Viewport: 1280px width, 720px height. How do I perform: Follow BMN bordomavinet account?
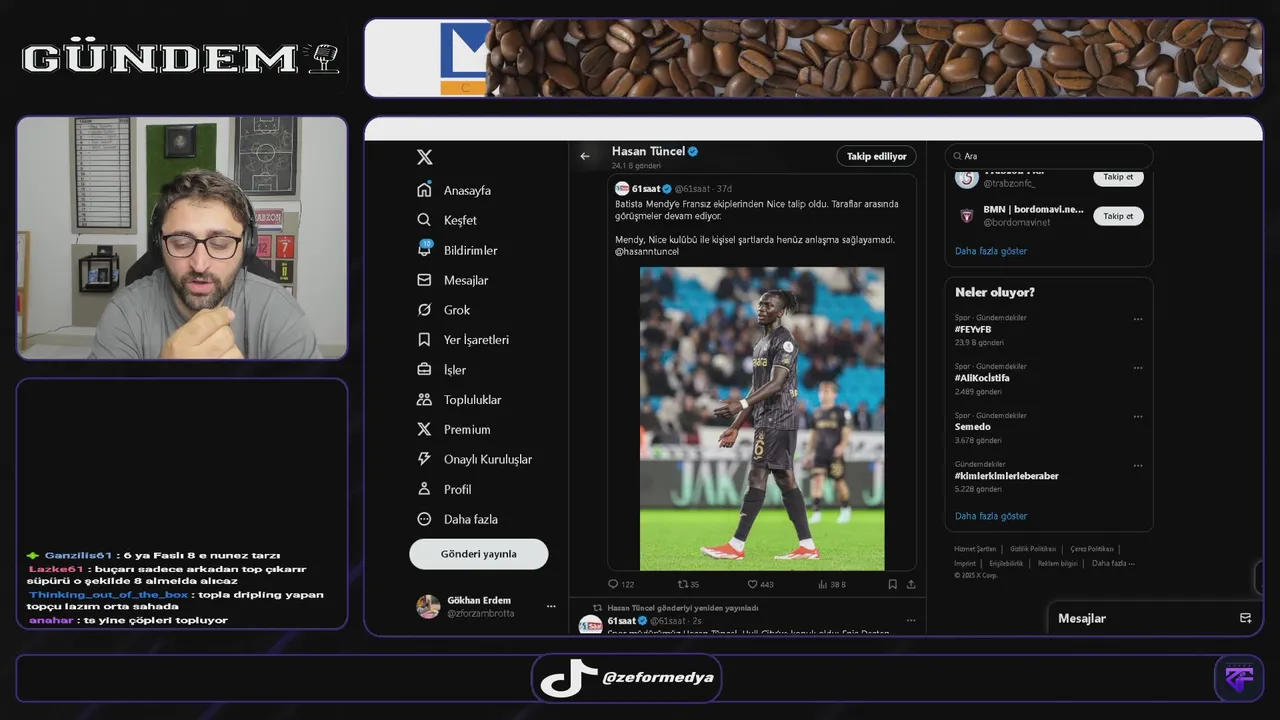coord(1118,216)
